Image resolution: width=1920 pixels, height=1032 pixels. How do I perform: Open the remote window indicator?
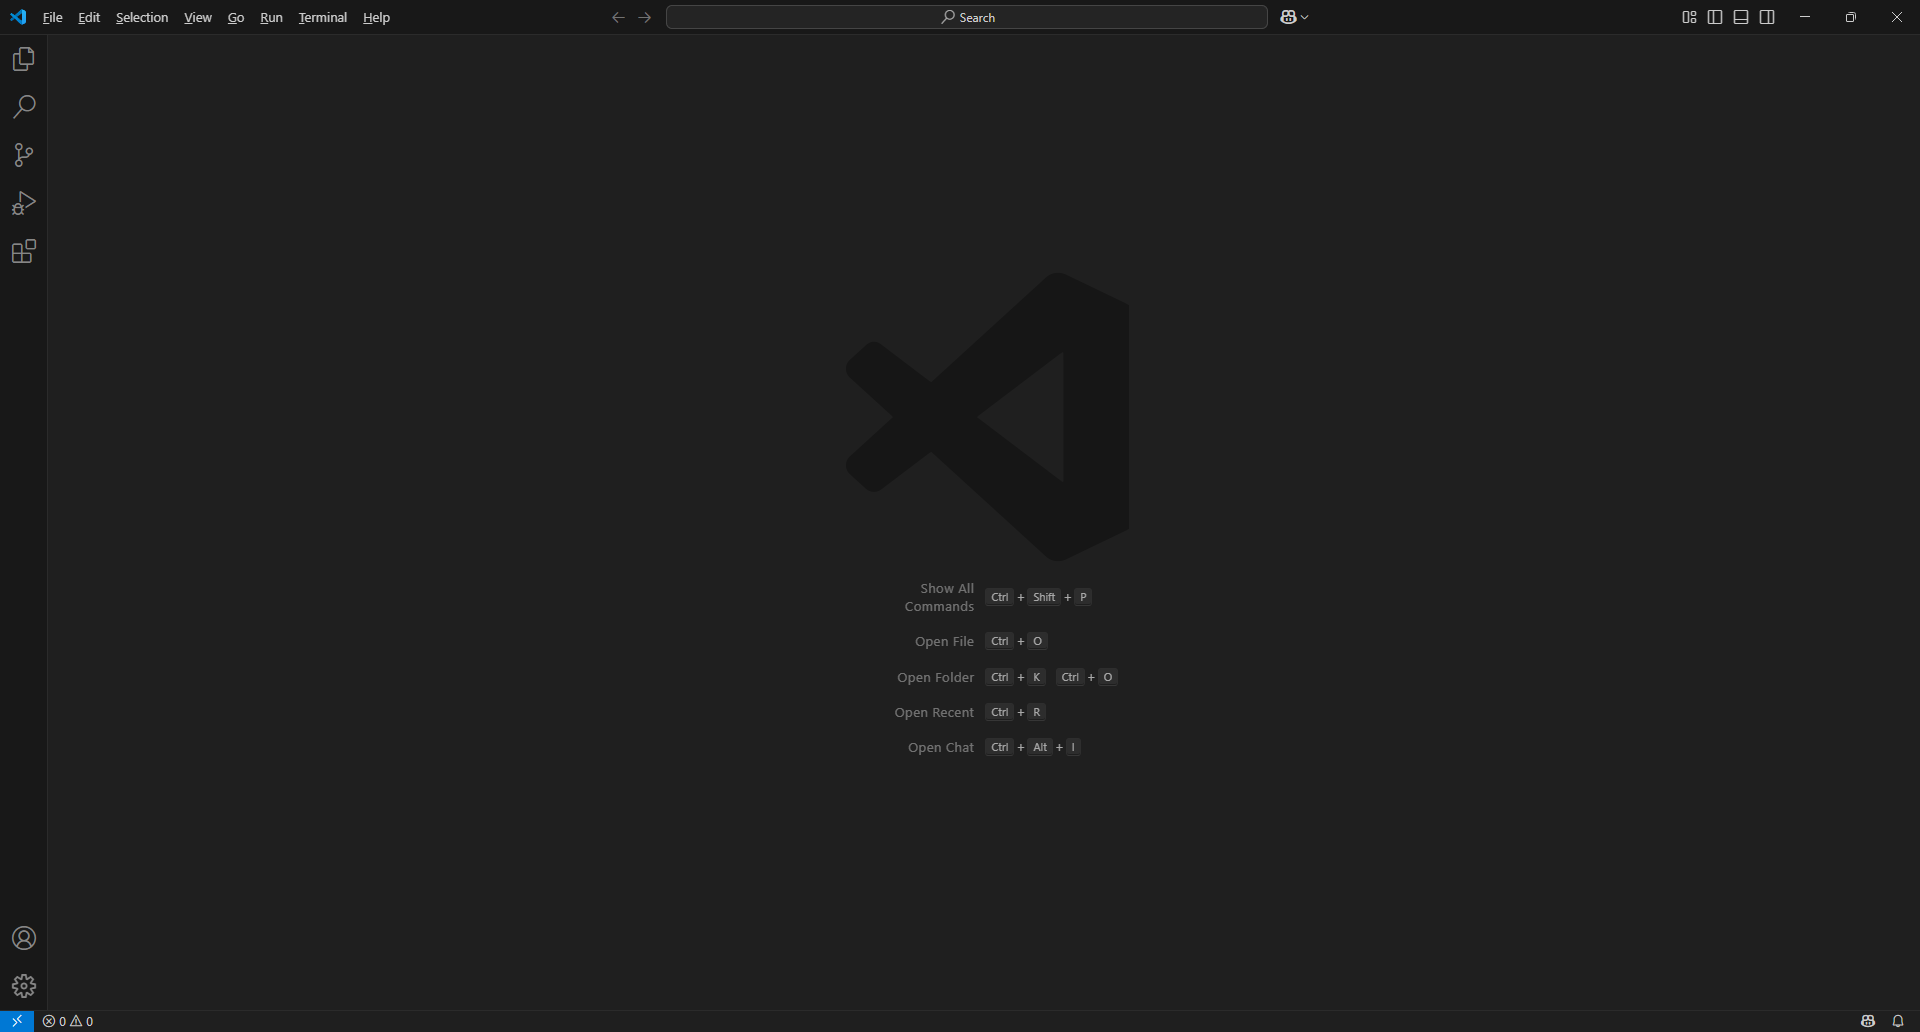click(17, 1021)
